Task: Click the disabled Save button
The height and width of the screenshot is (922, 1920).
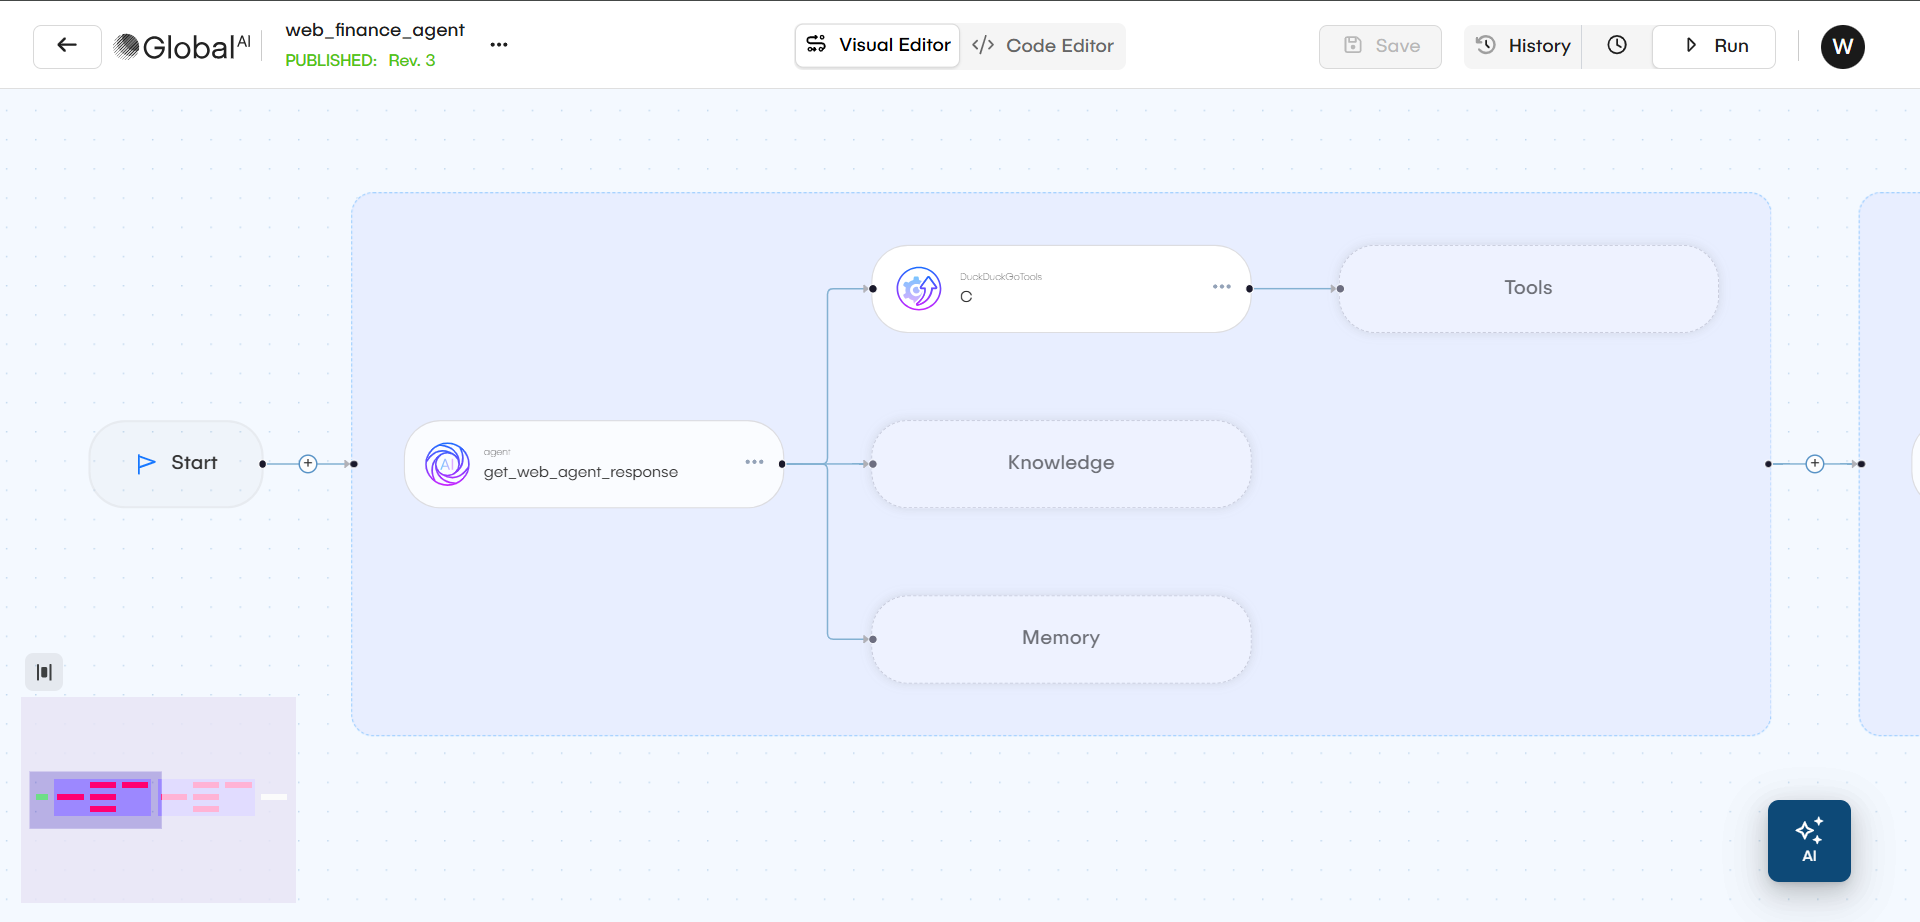Action: (1379, 46)
